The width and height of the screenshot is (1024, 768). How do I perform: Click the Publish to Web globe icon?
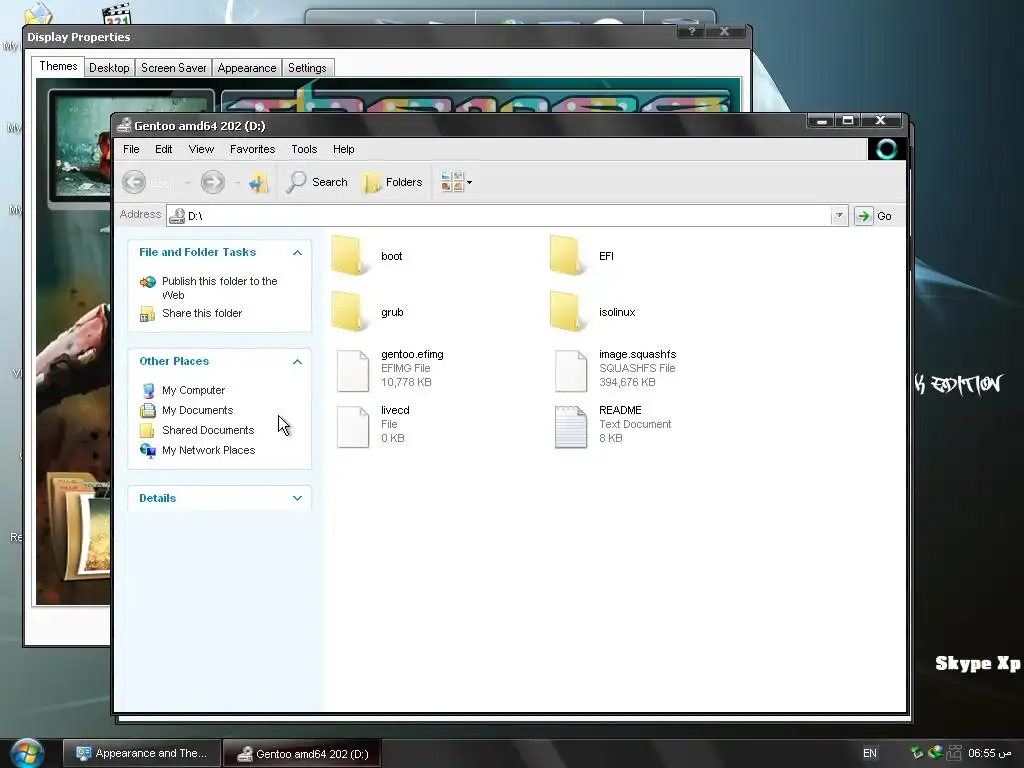point(148,281)
